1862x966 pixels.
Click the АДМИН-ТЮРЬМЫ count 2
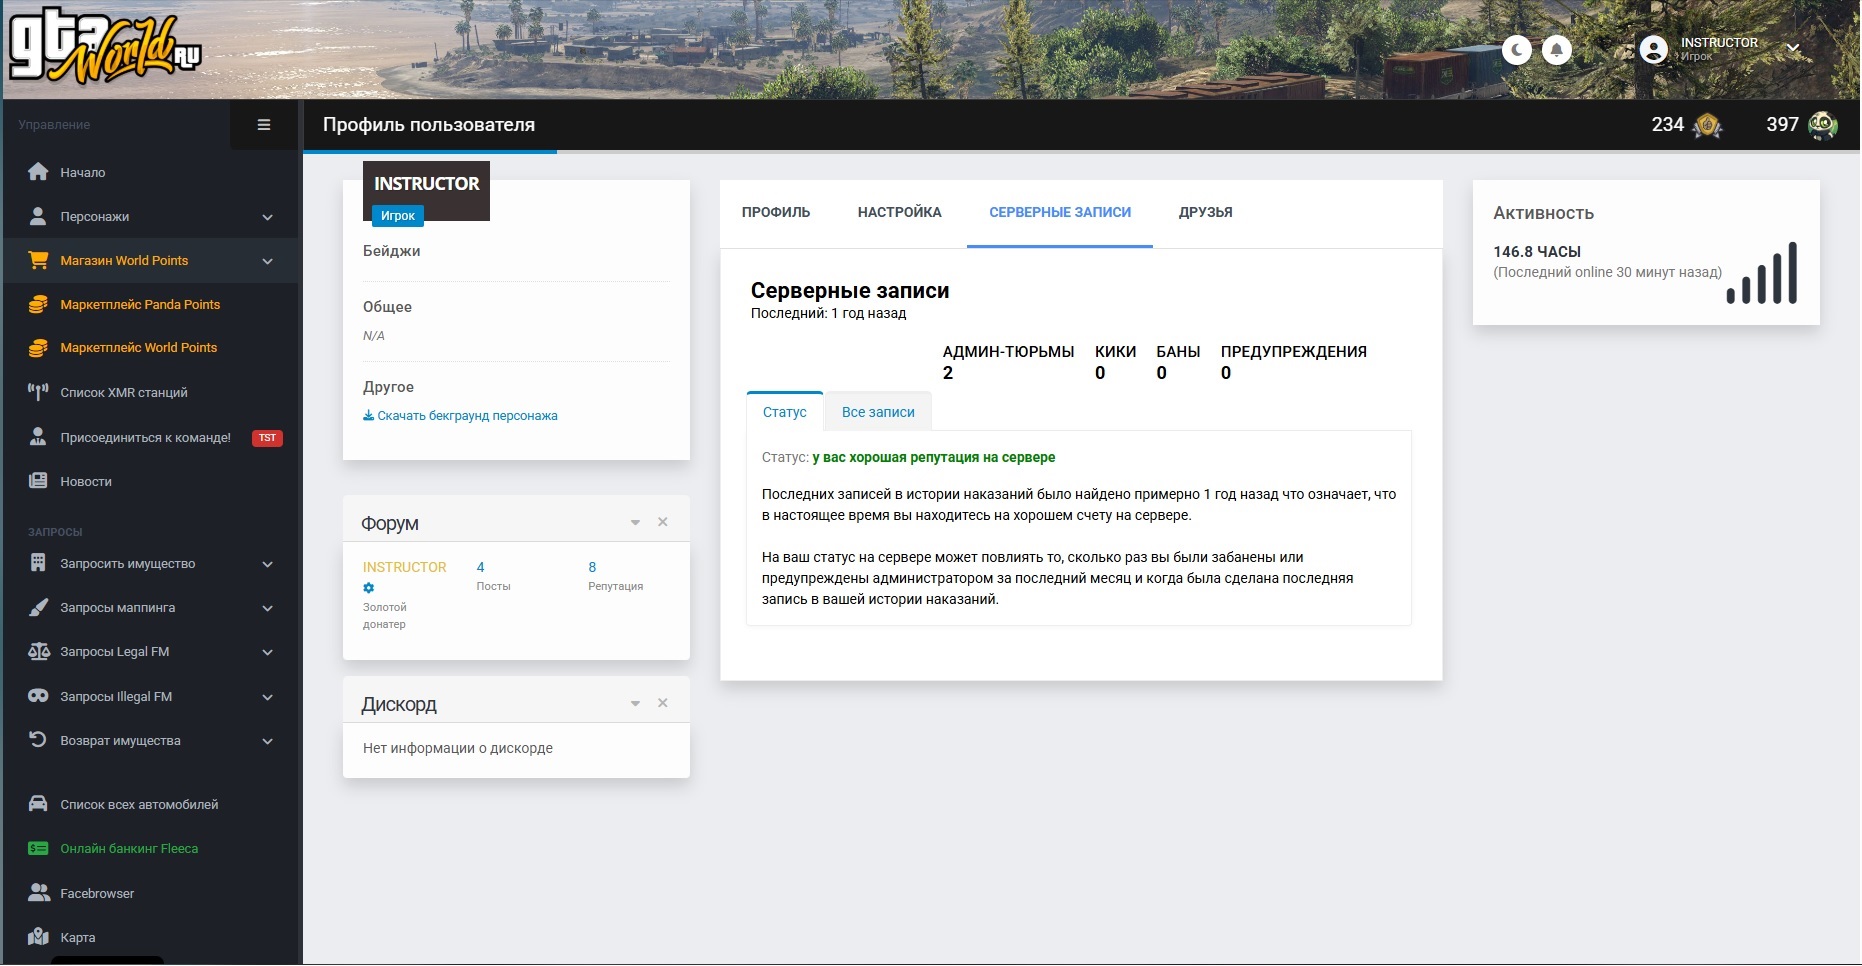coord(948,373)
